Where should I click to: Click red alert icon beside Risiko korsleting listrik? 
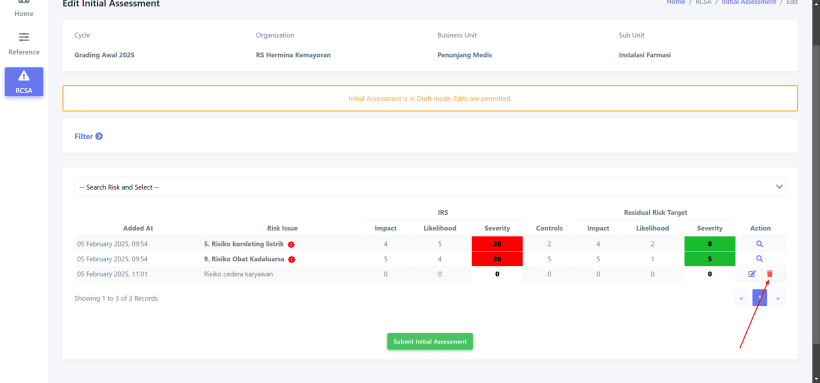(291, 244)
